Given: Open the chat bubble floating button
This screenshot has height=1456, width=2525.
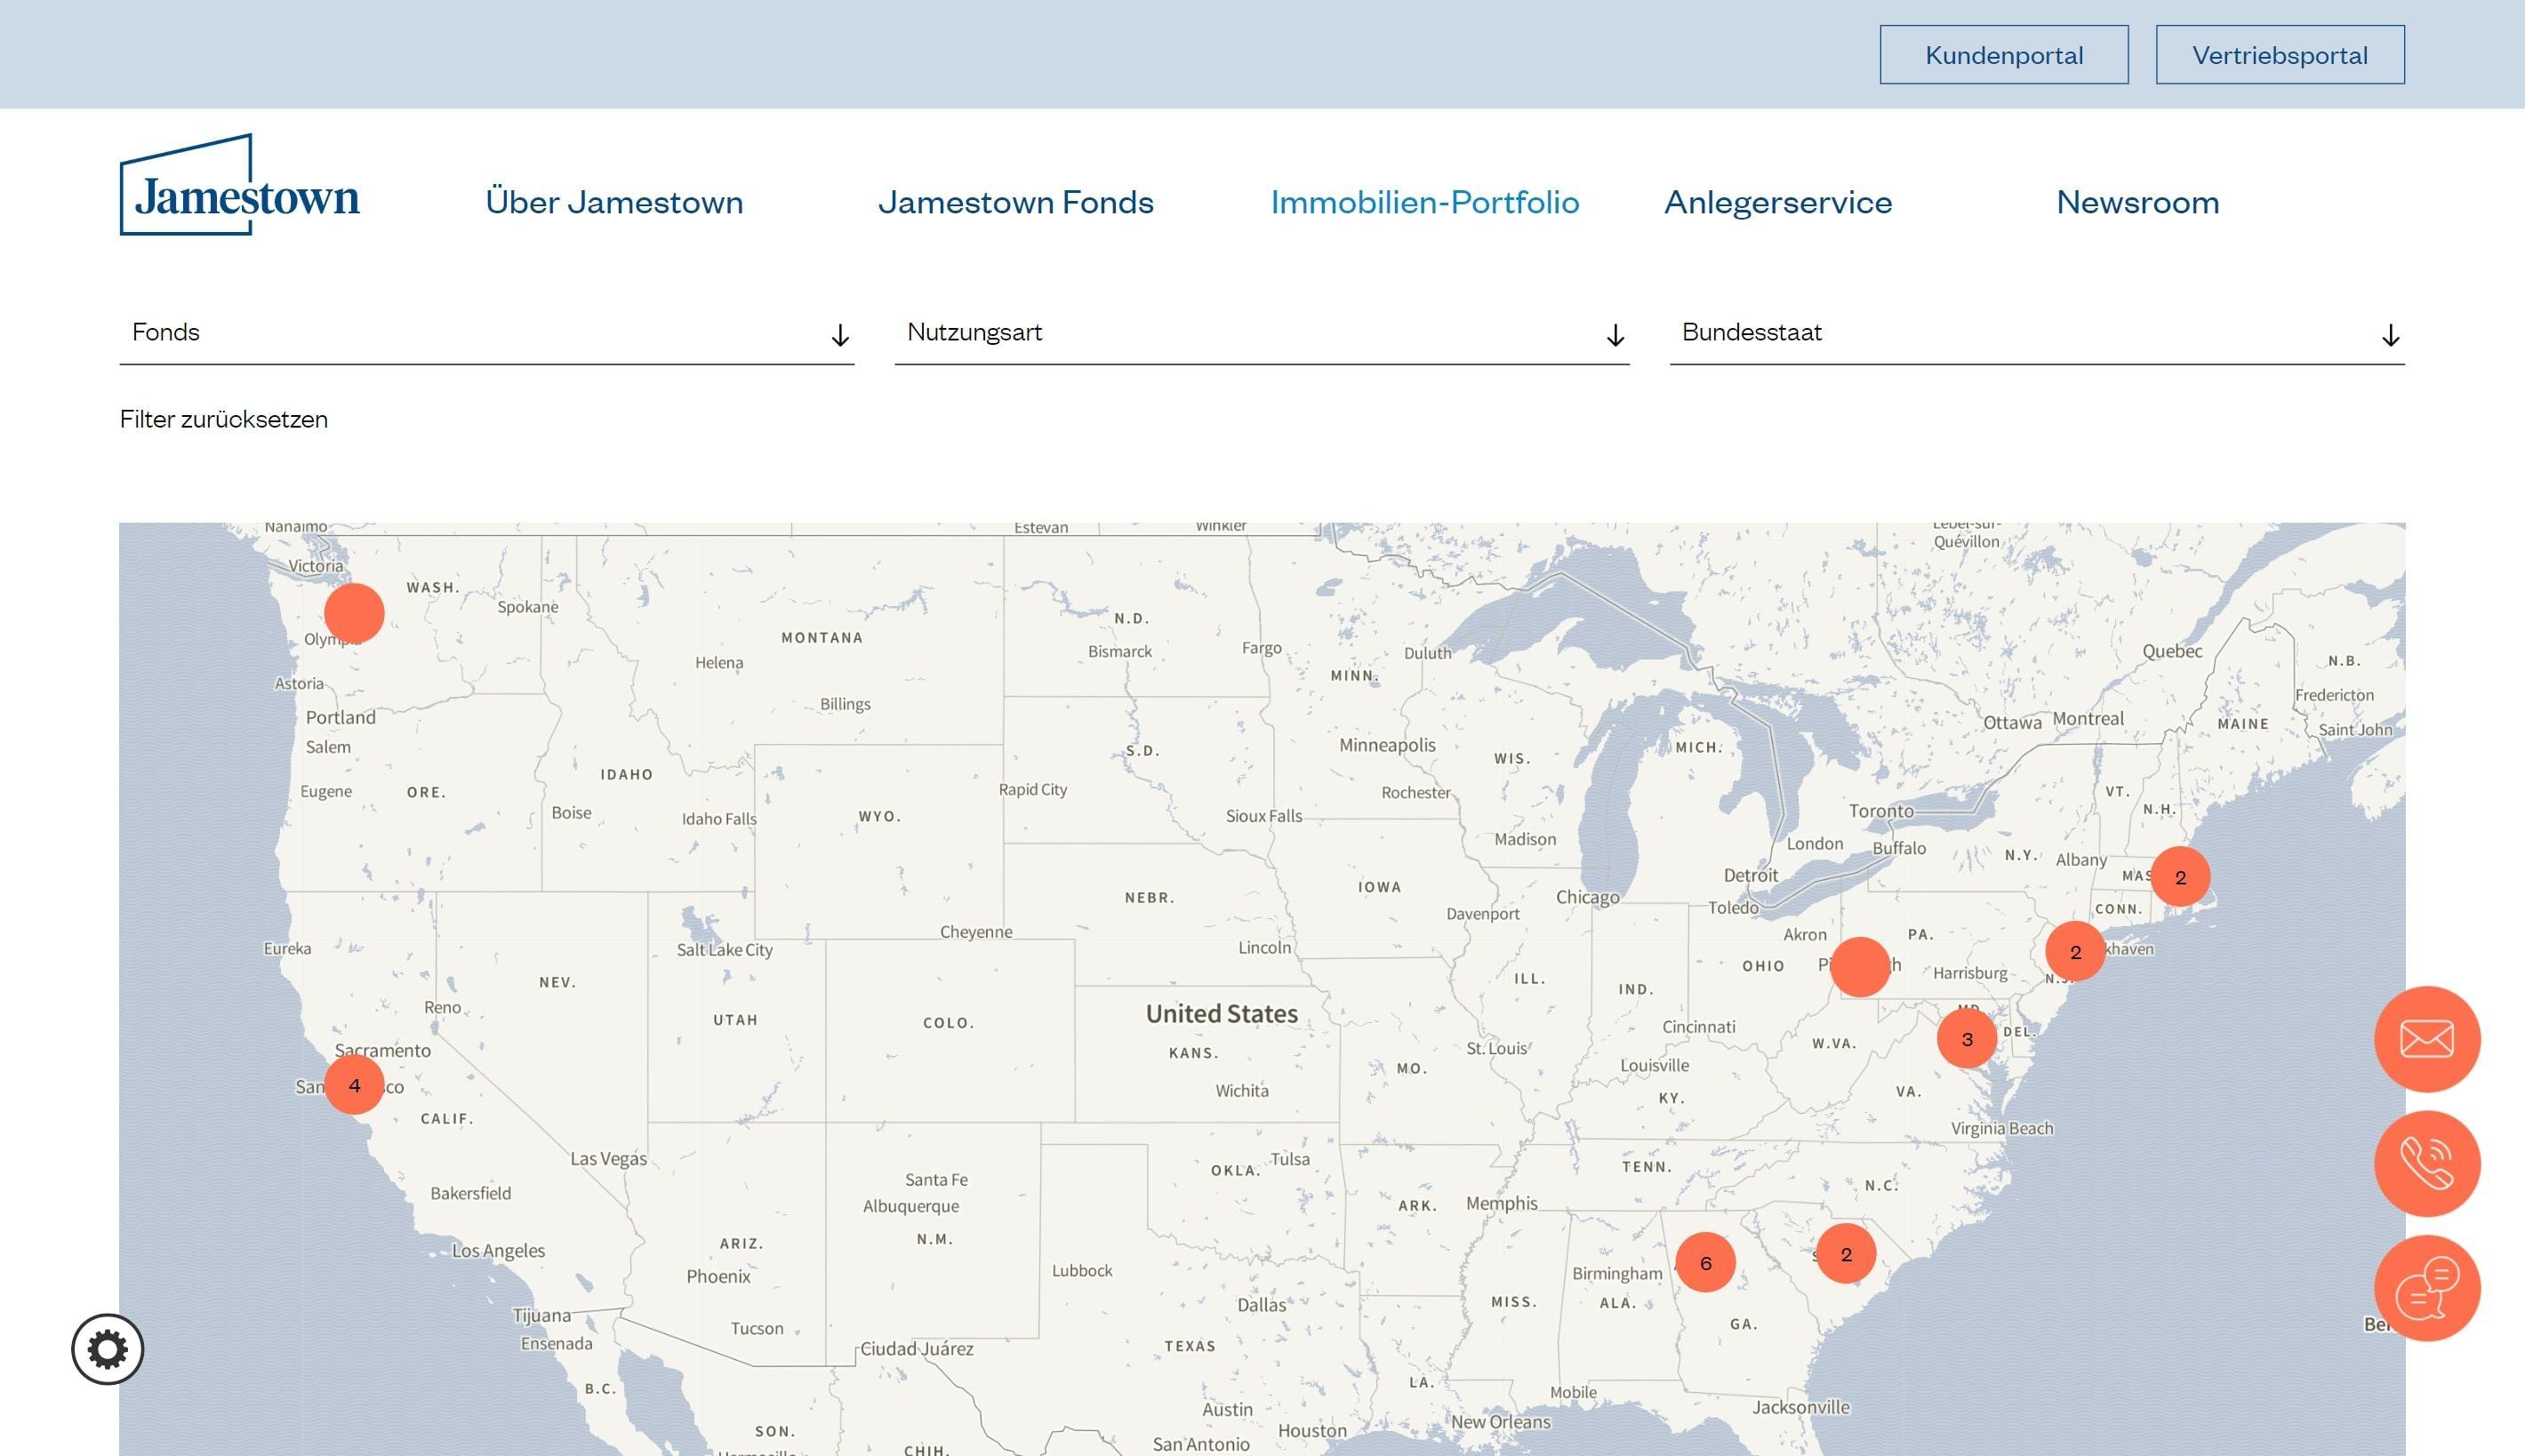Looking at the screenshot, I should 2426,1288.
